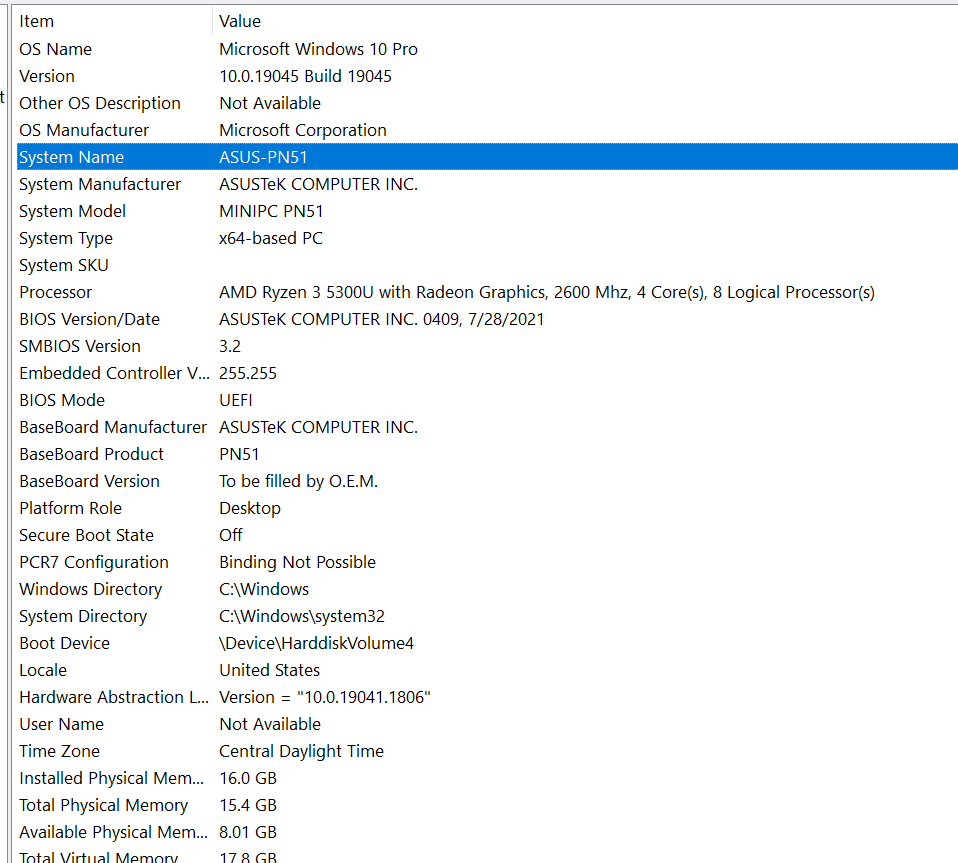Click the value '15.4 GB'

click(x=248, y=805)
